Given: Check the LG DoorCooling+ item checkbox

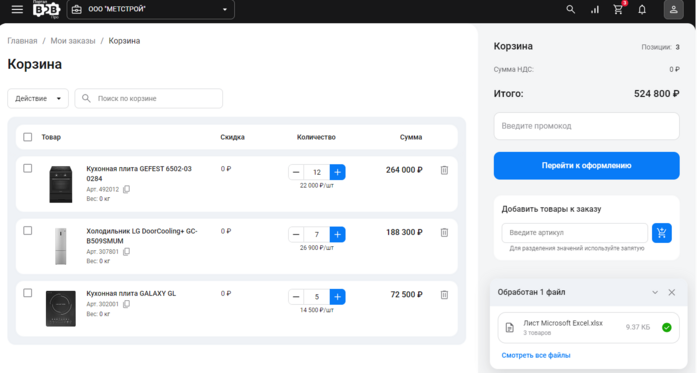Looking at the screenshot, I should (x=28, y=231).
